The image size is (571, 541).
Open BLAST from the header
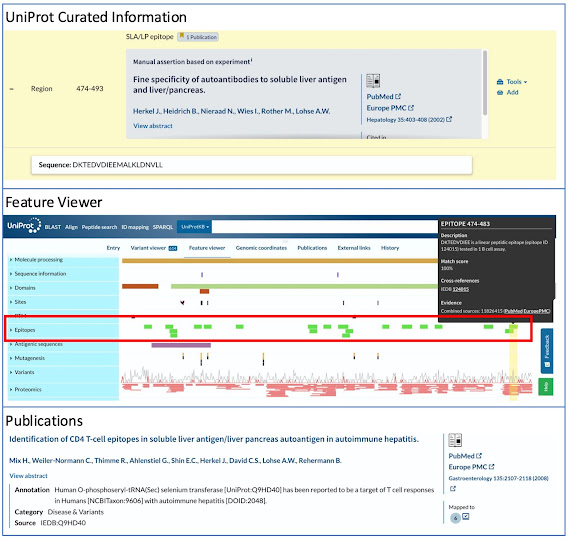53,227
